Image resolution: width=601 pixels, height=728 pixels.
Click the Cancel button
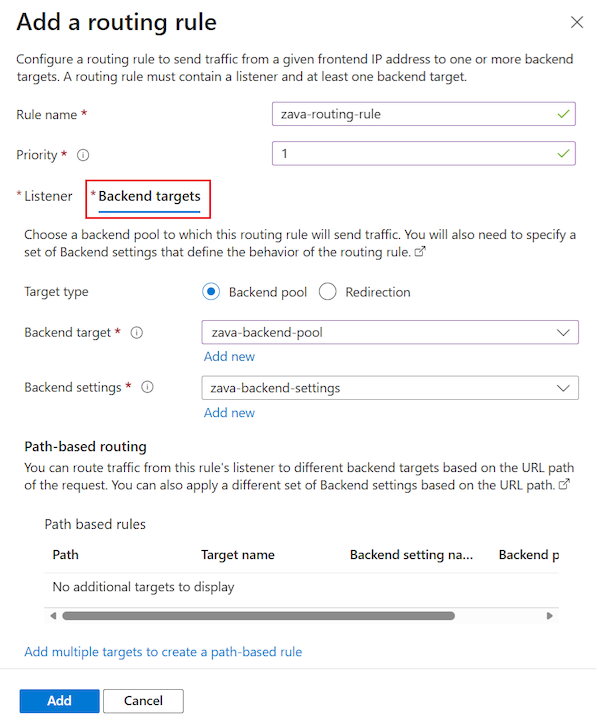point(143,701)
